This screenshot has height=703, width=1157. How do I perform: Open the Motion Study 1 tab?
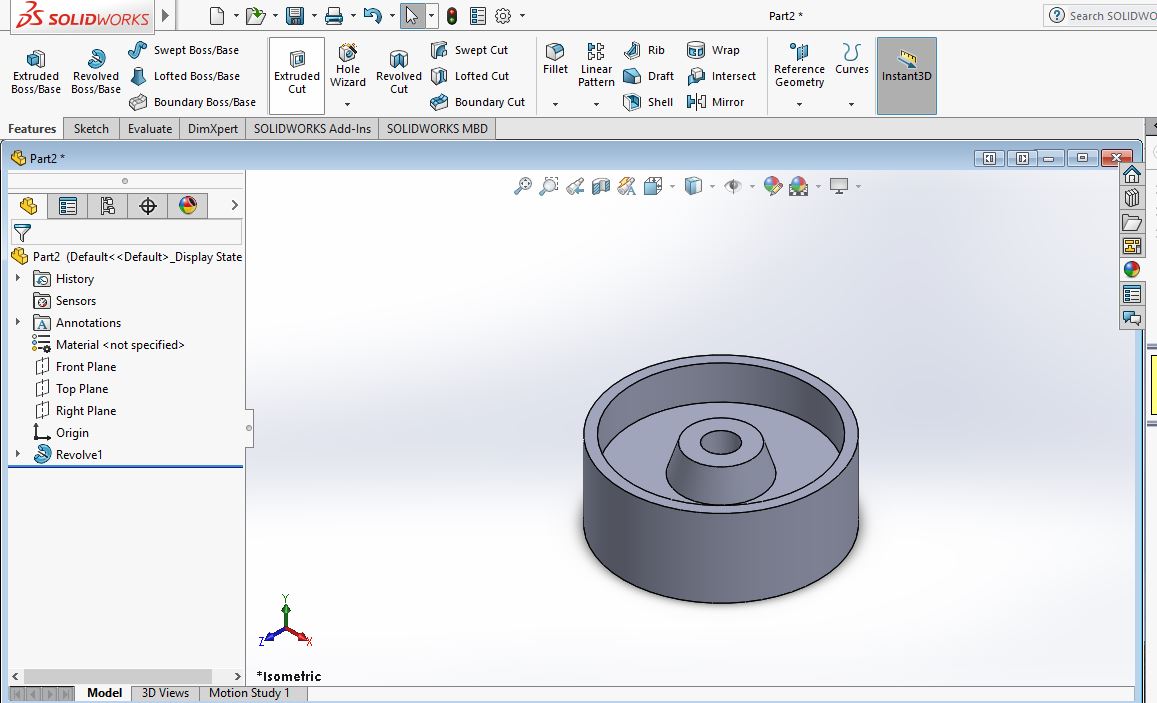coord(249,693)
